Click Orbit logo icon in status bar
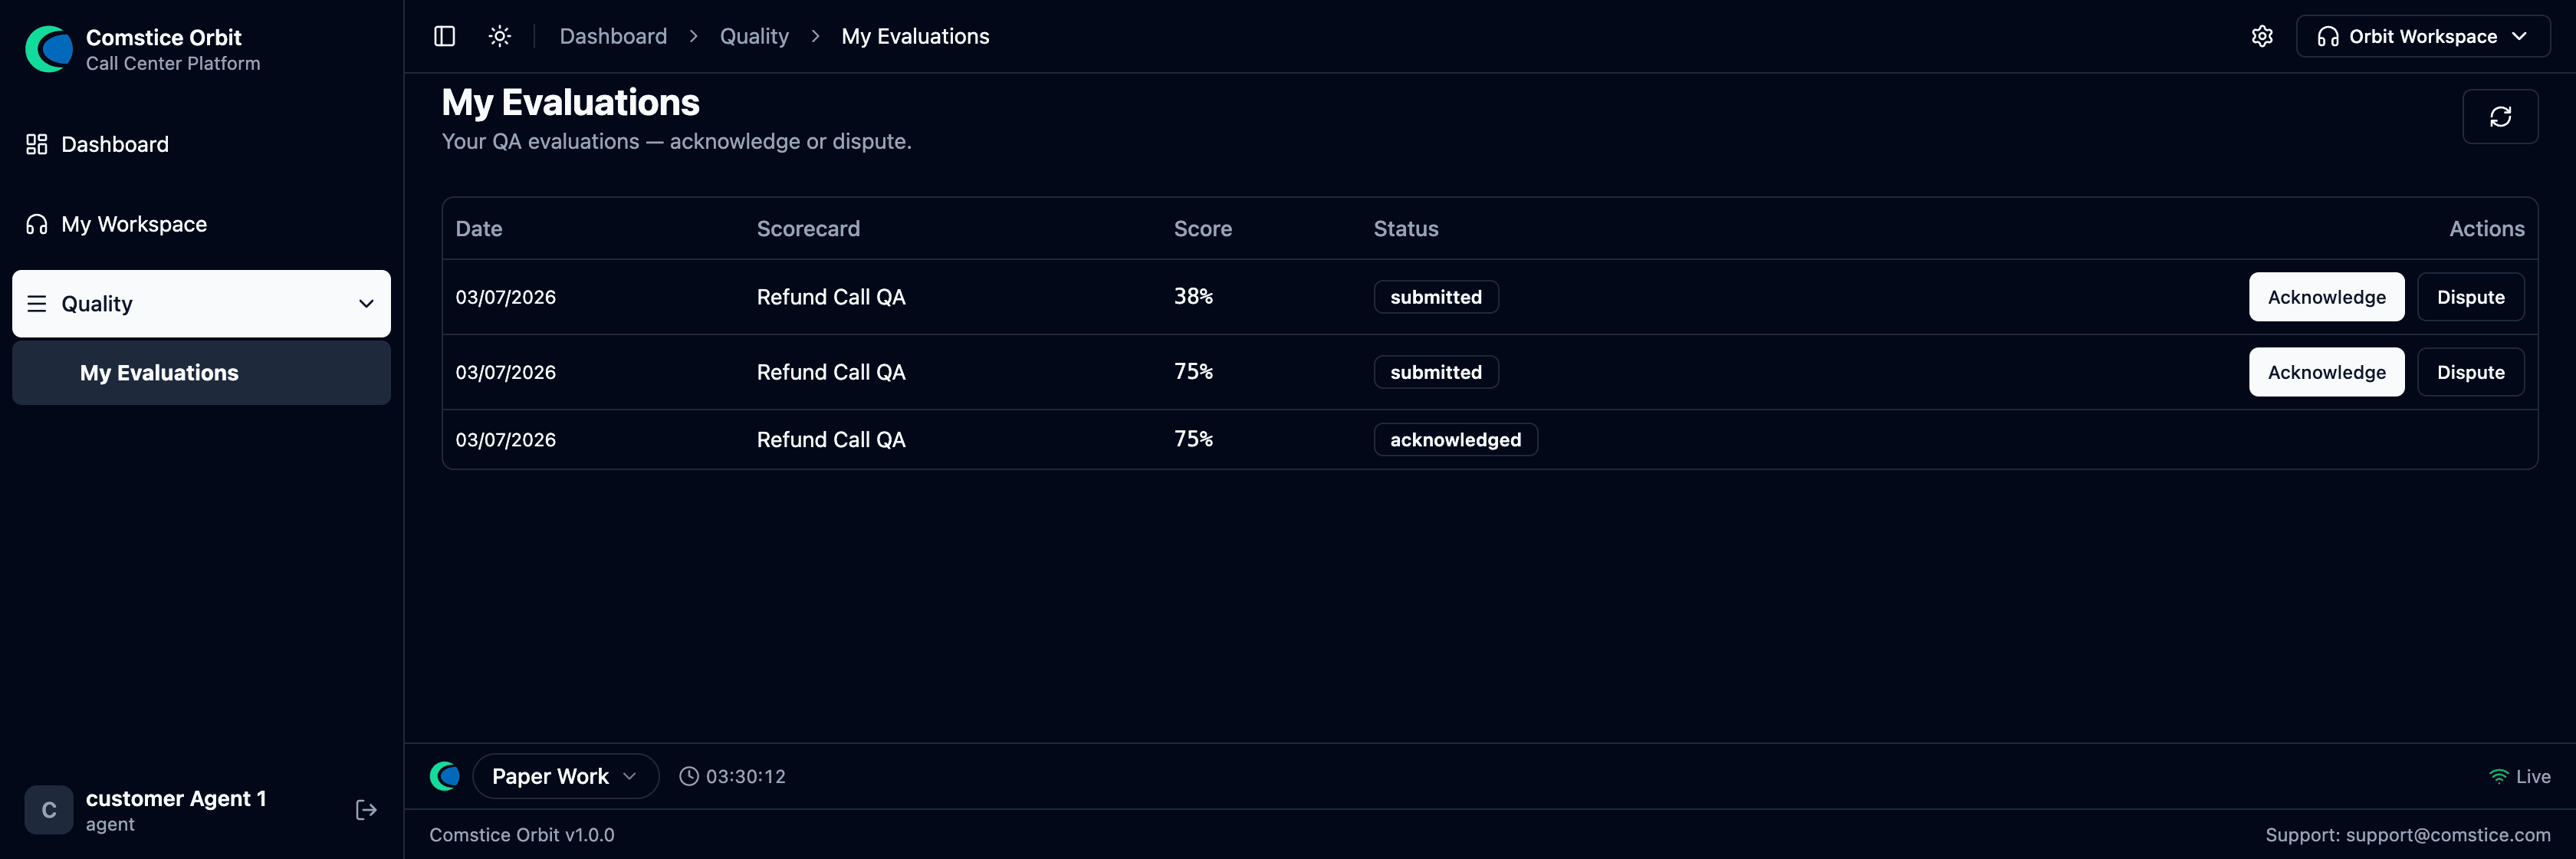2576x859 pixels. 445,776
